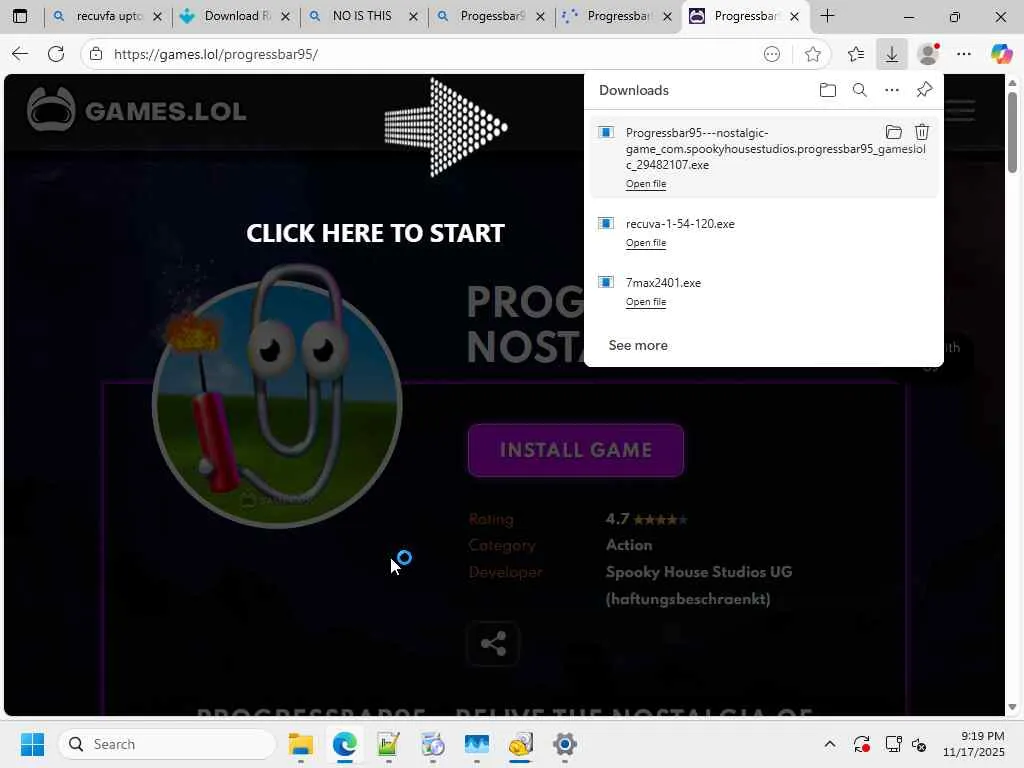Go back using the browser back arrow
Viewport: 1024px width, 768px height.
(x=20, y=54)
